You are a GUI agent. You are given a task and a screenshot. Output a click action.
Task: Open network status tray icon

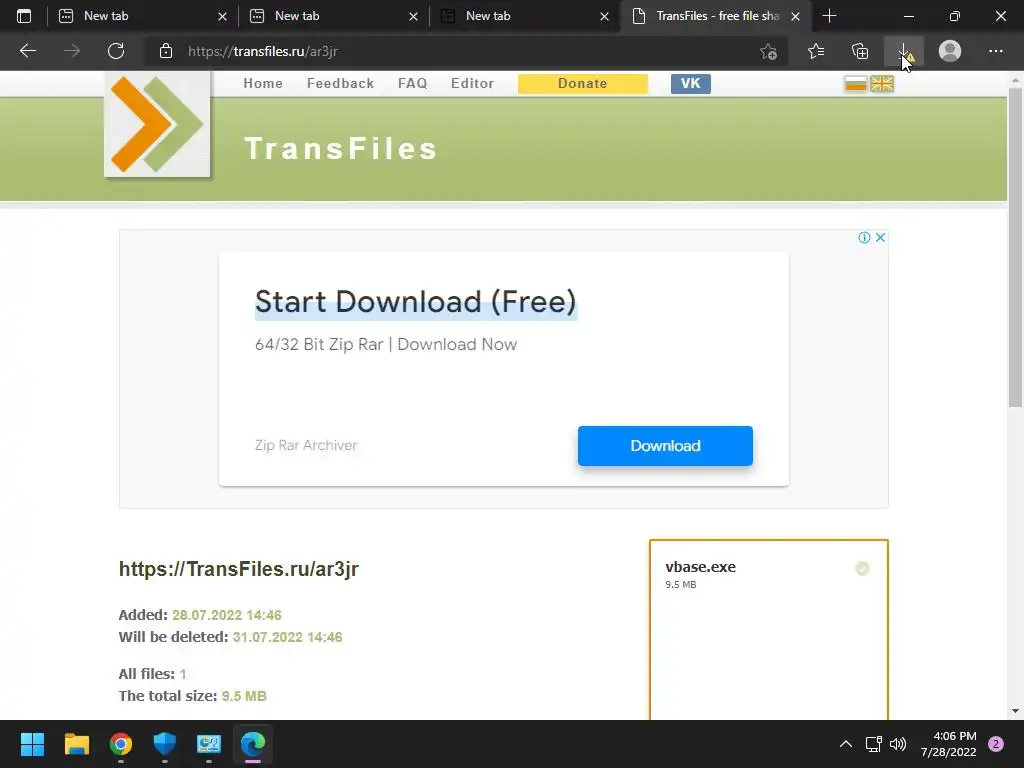(x=873, y=744)
